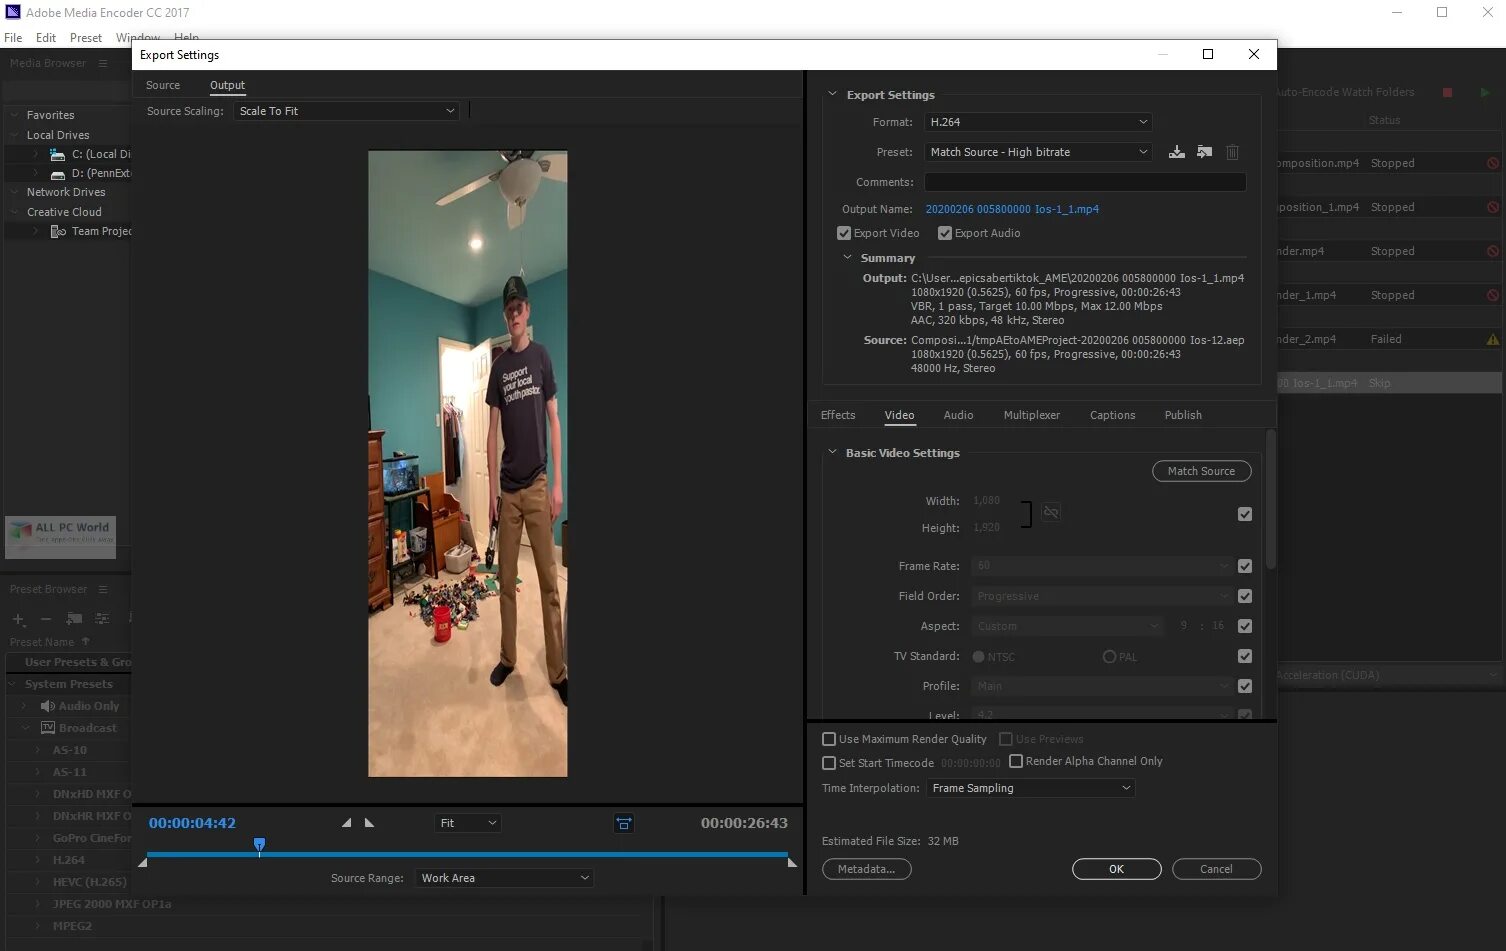Screen dimensions: 1506x951
Task: Switch to the Audio tab
Action: tap(958, 415)
